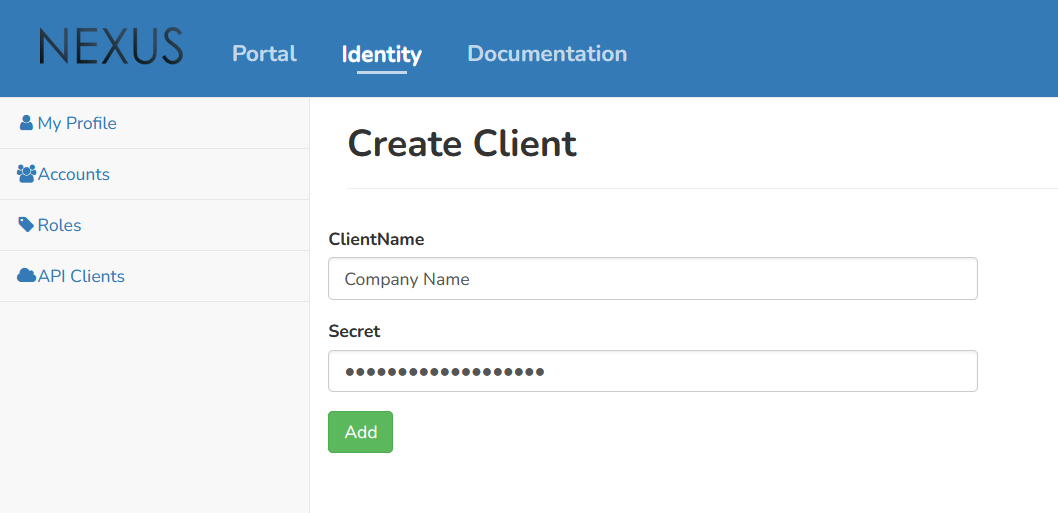Go to My Profile page link
This screenshot has height=513, width=1058.
77,123
